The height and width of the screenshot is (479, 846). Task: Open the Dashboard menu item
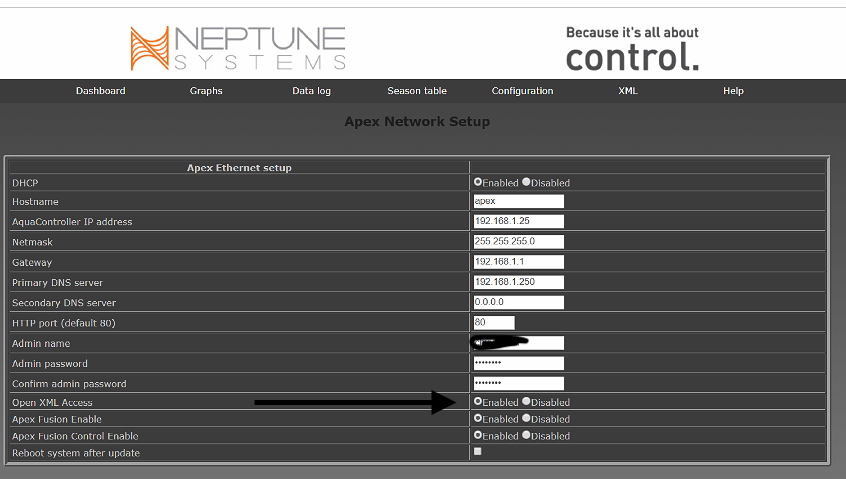click(100, 91)
